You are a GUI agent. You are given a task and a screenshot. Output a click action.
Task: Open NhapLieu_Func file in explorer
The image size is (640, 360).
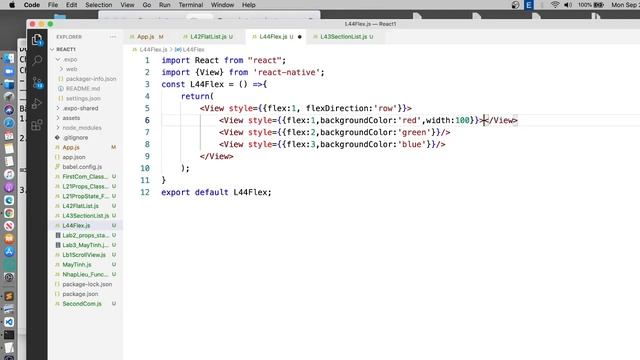point(85,275)
